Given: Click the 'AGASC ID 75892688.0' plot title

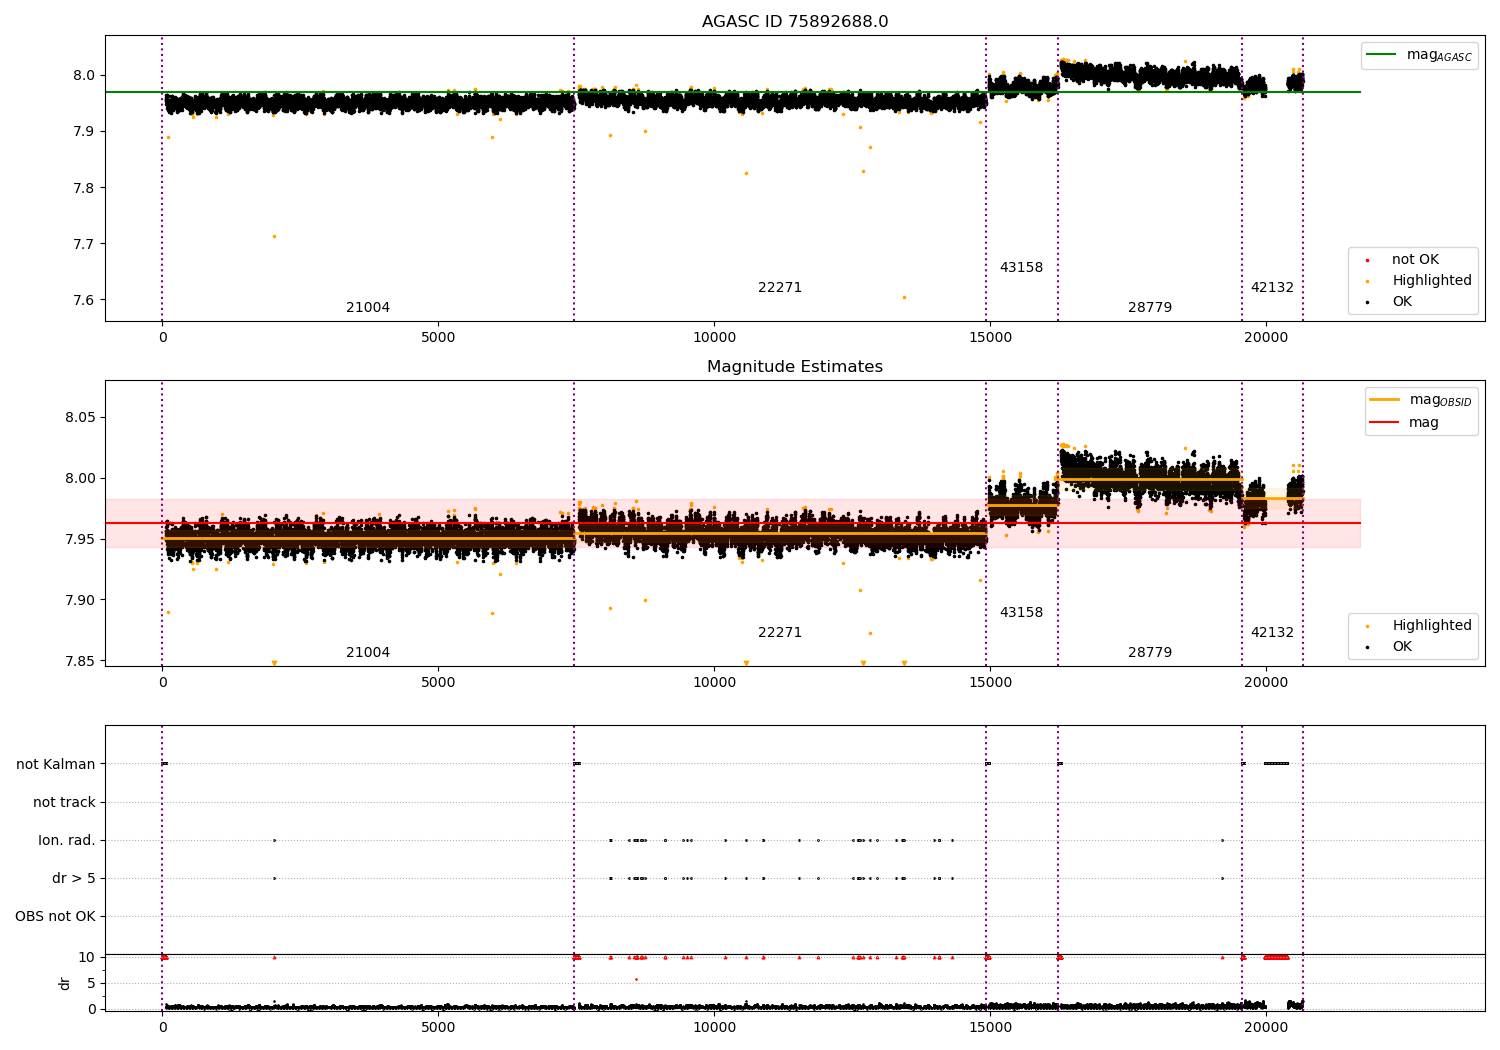Looking at the screenshot, I should coord(795,22).
